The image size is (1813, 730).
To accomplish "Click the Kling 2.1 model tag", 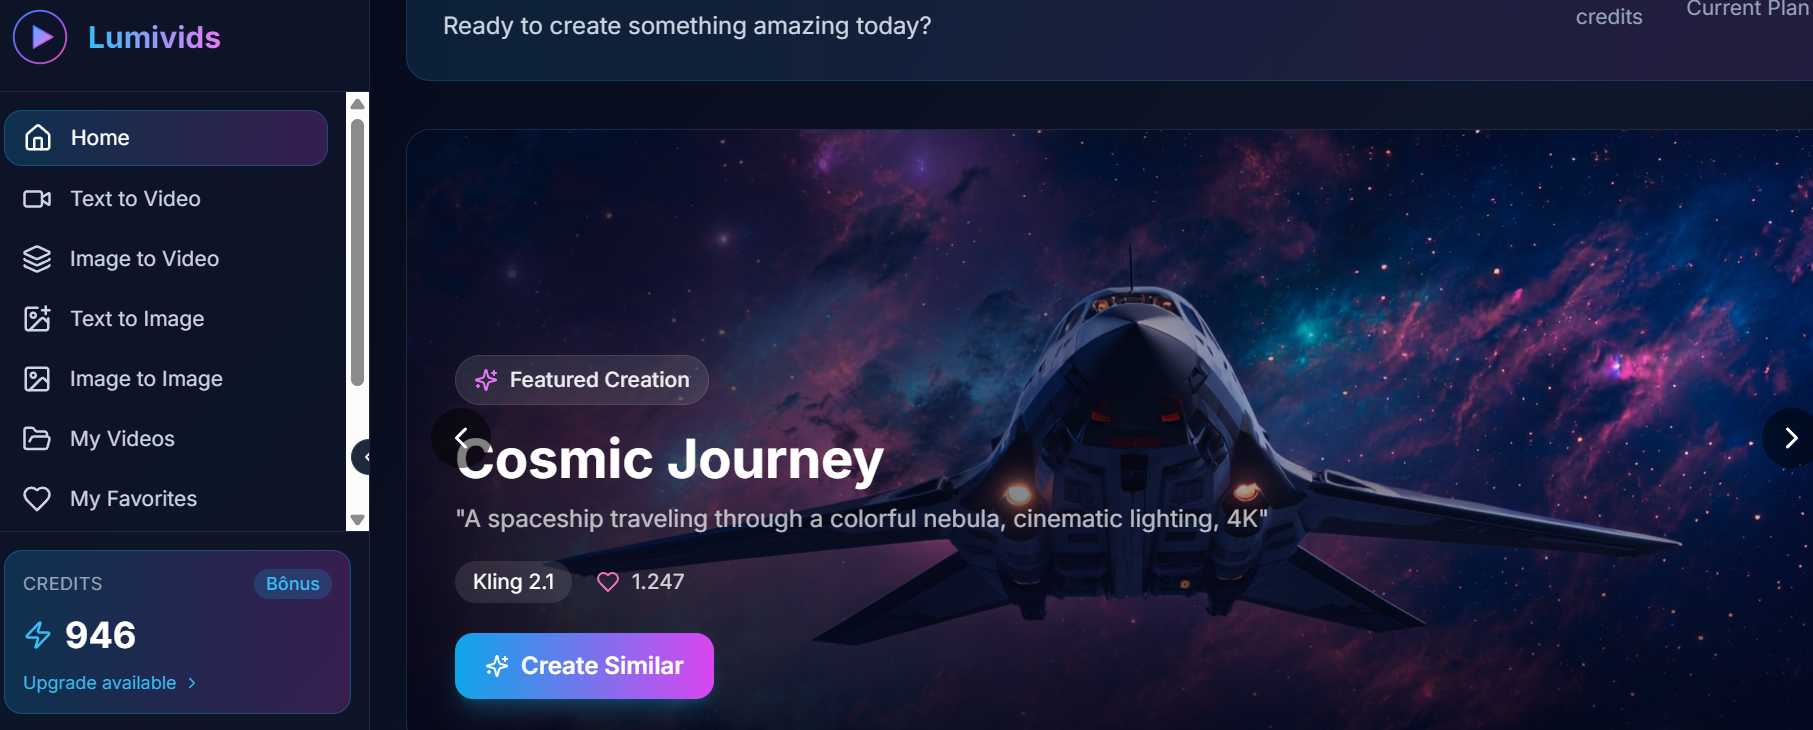I will tap(513, 582).
